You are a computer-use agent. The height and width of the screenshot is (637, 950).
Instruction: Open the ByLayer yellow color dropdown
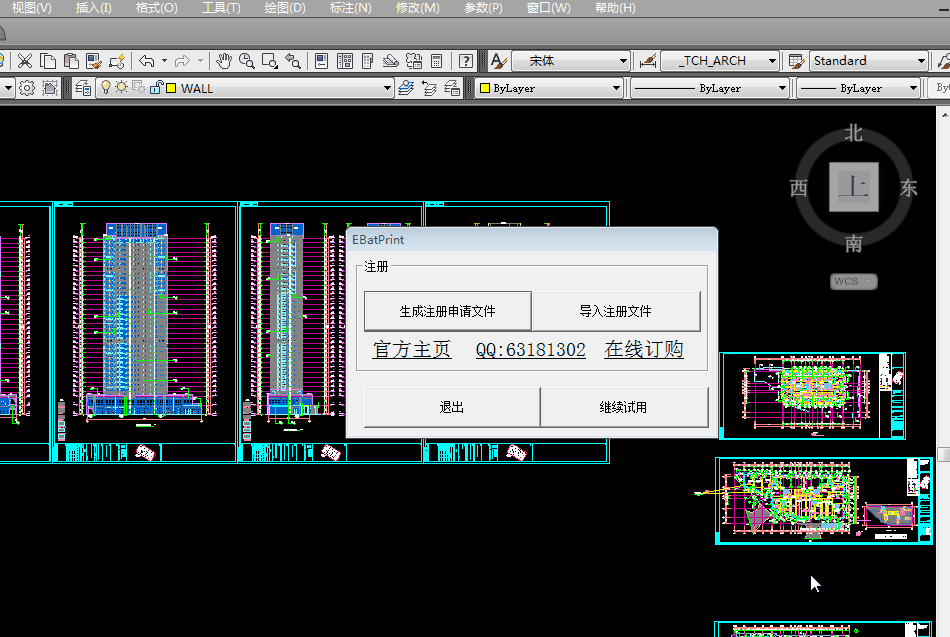617,88
